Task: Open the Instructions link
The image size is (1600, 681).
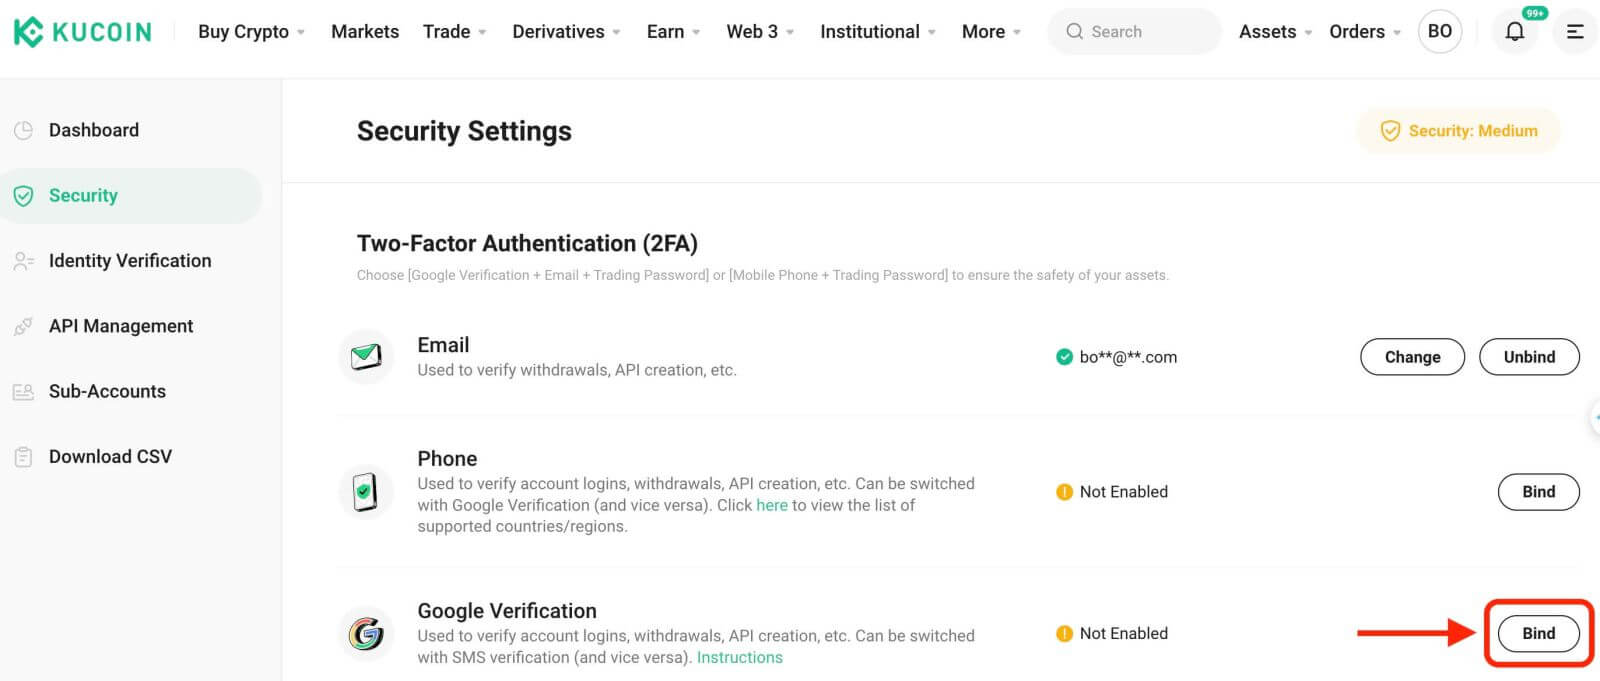Action: point(739,657)
